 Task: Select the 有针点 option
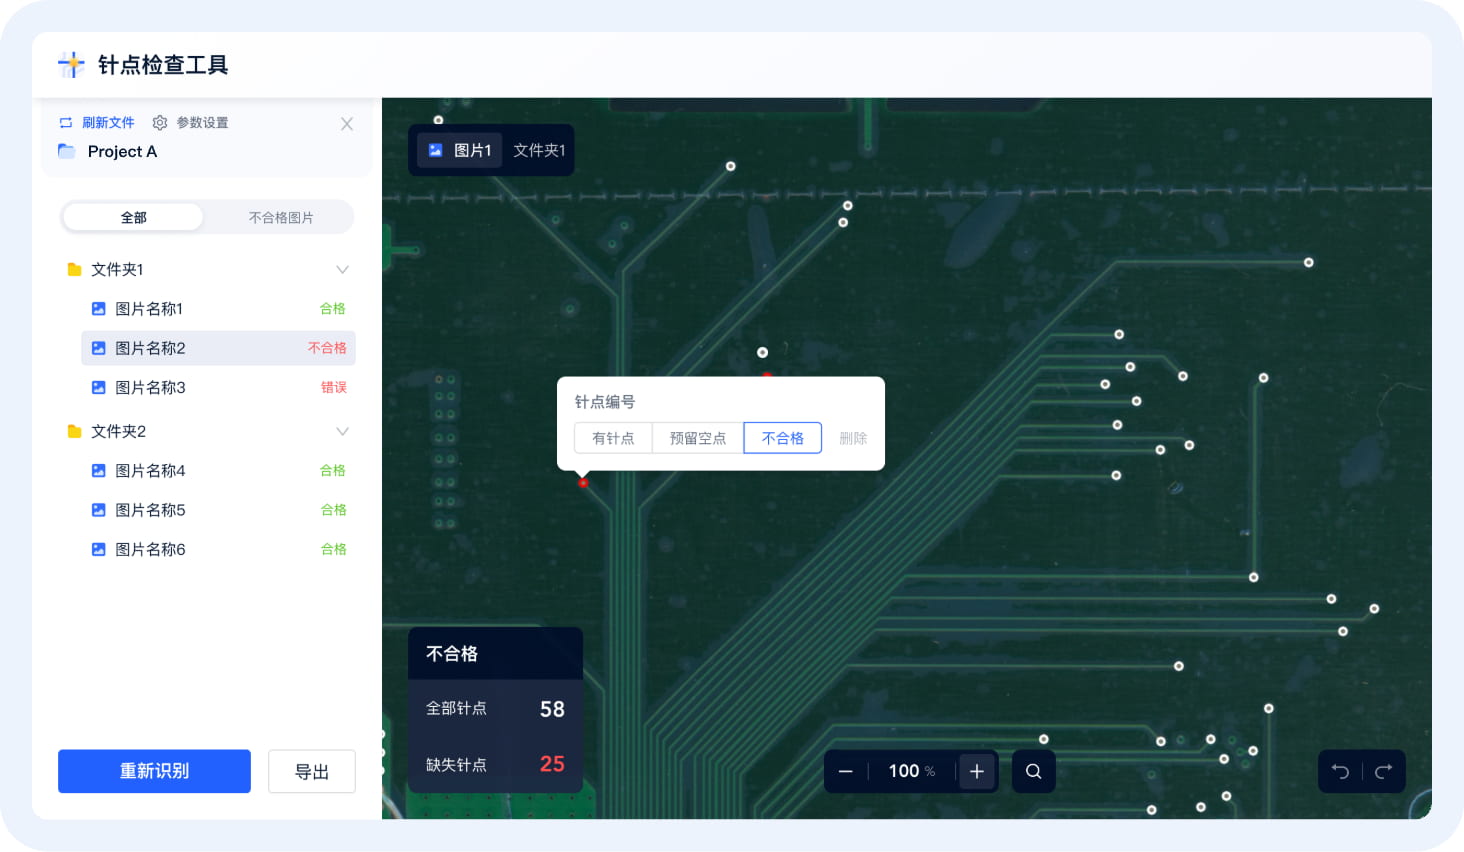pyautogui.click(x=613, y=438)
